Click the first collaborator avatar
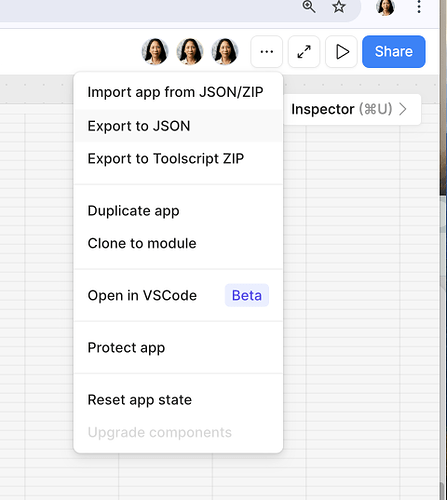This screenshot has height=500, width=447. (x=155, y=52)
